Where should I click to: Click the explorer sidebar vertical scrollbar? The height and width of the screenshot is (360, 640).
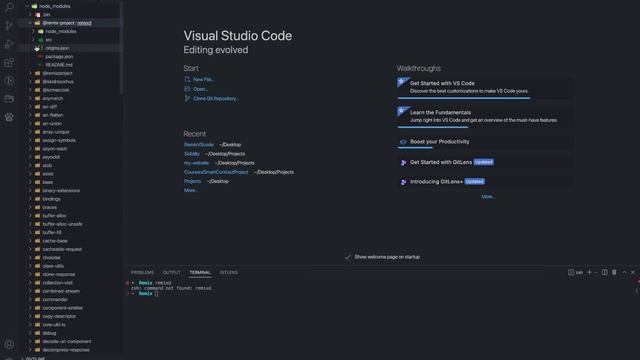pyautogui.click(x=122, y=47)
